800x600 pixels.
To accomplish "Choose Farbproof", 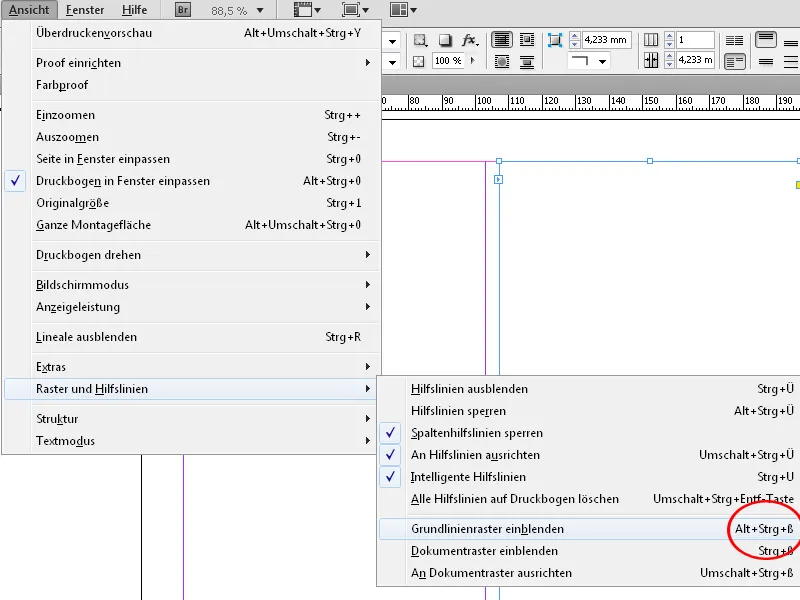I will point(192,85).
